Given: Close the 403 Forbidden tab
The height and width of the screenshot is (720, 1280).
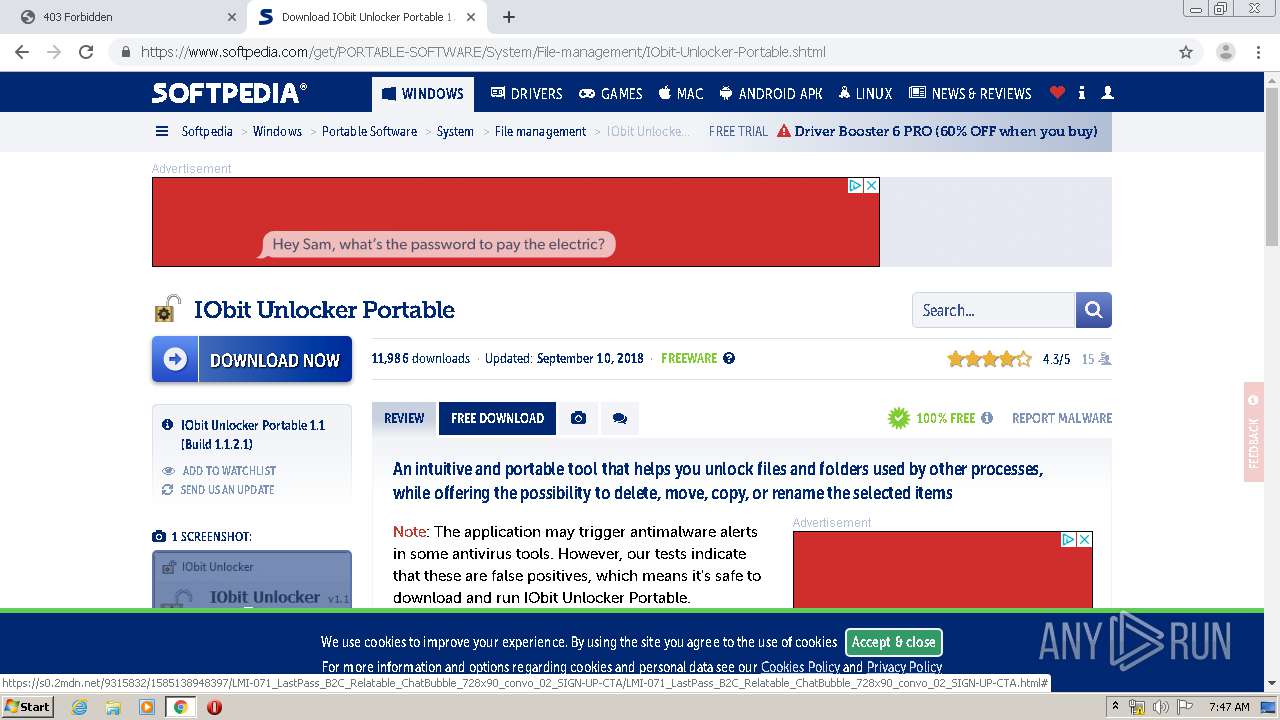Looking at the screenshot, I should 232,17.
